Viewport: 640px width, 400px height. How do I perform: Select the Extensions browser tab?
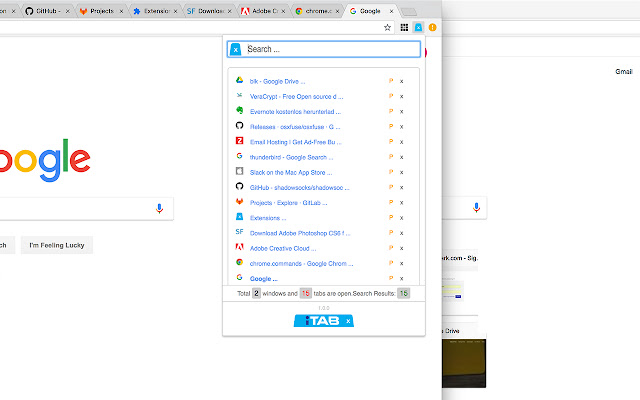(155, 11)
